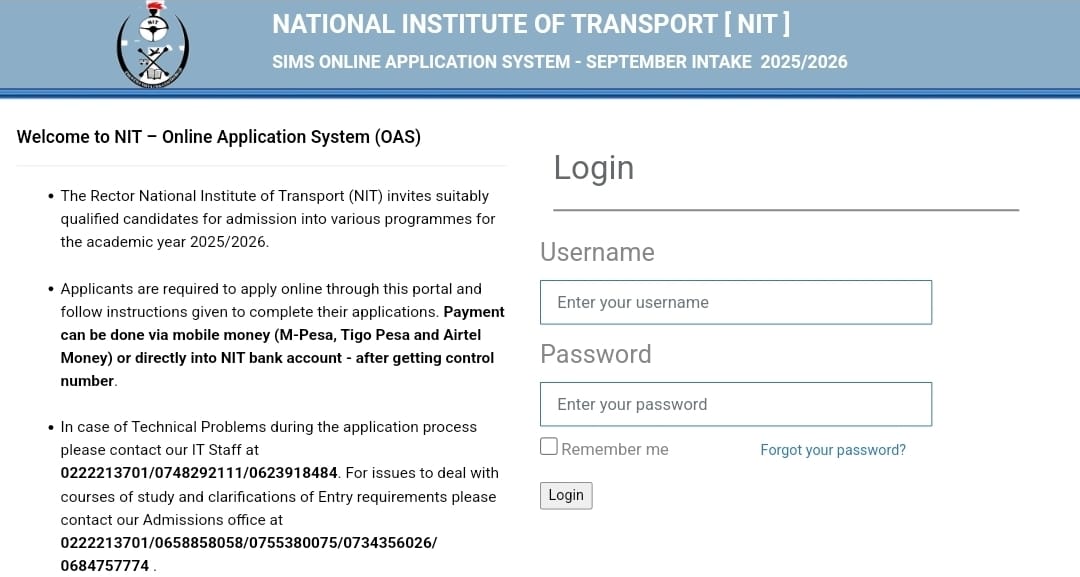The image size is (1080, 577).
Task: Click the SIMS Online Application System subtitle
Action: tap(559, 62)
